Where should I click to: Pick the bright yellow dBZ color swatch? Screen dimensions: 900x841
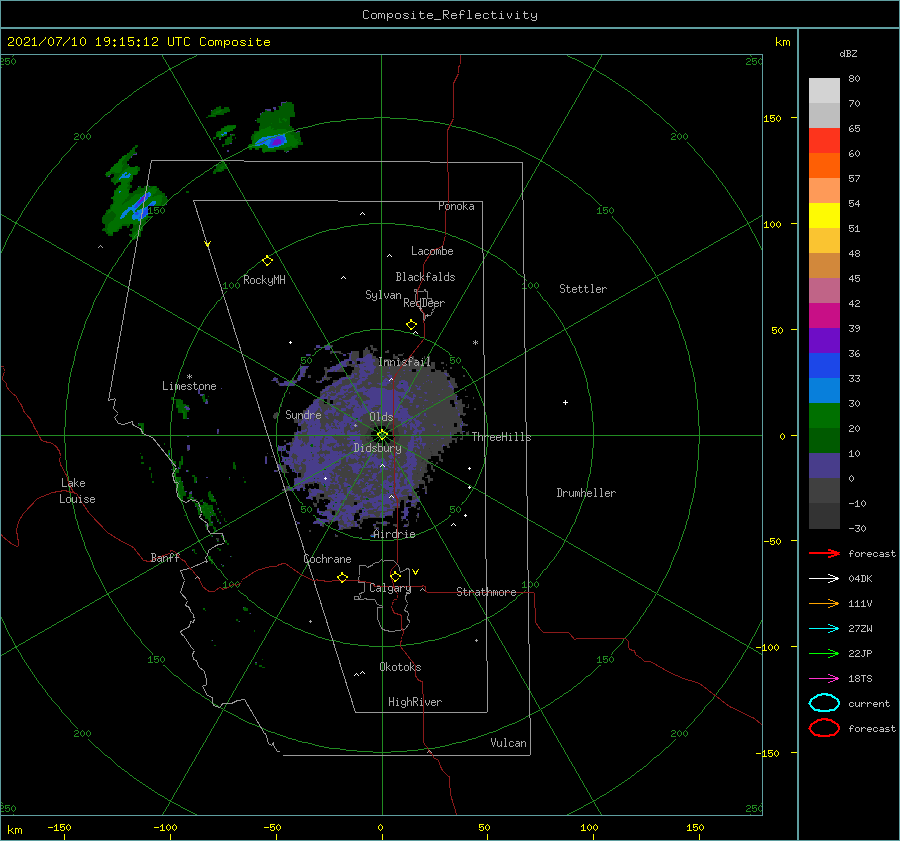coord(824,216)
